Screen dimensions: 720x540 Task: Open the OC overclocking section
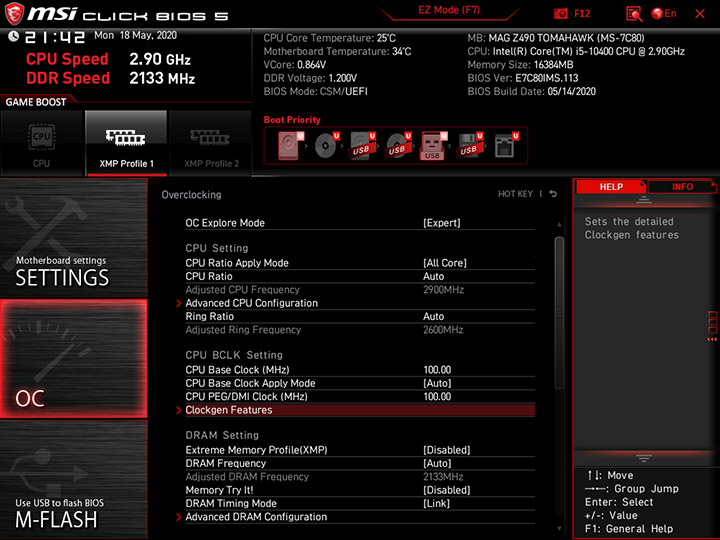(x=74, y=359)
